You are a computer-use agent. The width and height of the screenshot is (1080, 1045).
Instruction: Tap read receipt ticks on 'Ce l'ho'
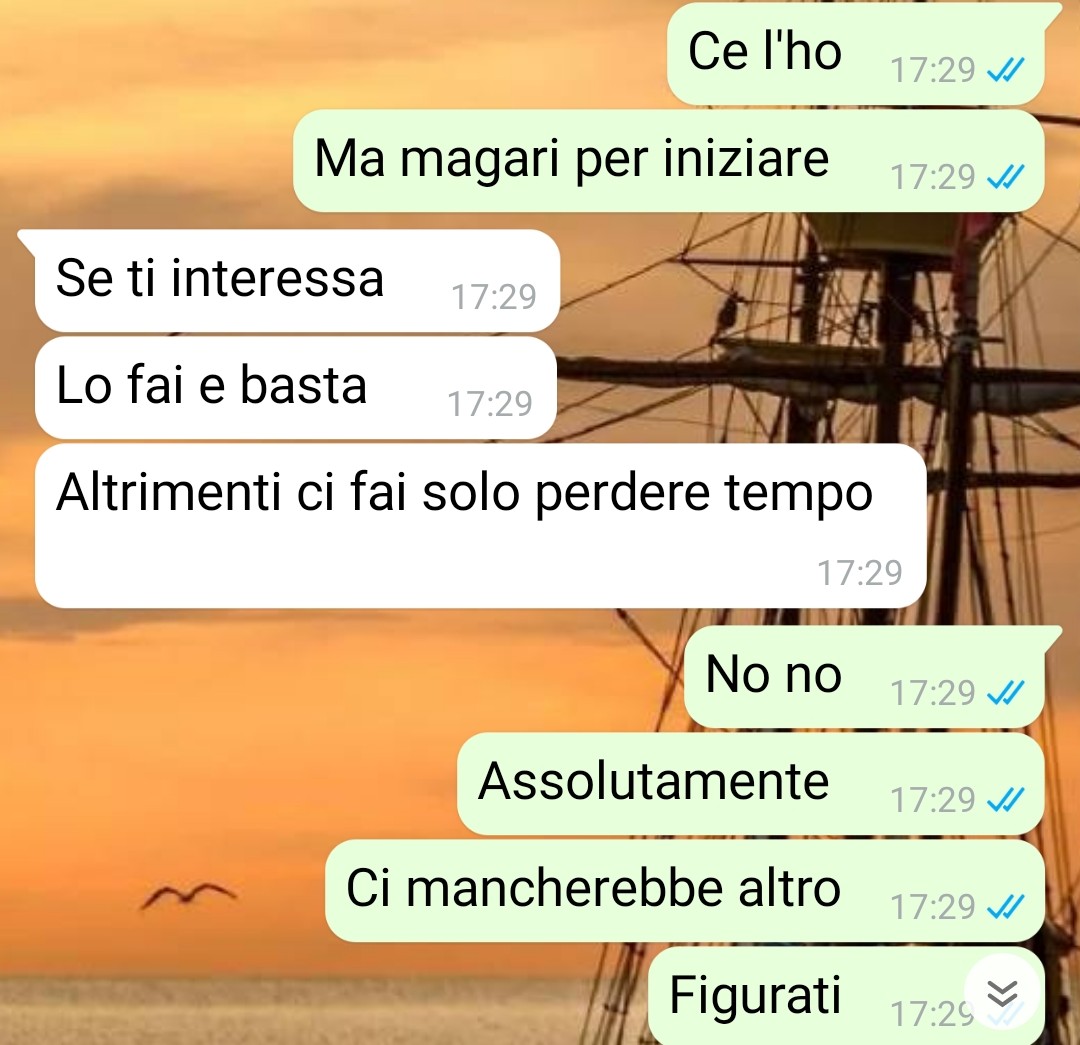[1006, 70]
